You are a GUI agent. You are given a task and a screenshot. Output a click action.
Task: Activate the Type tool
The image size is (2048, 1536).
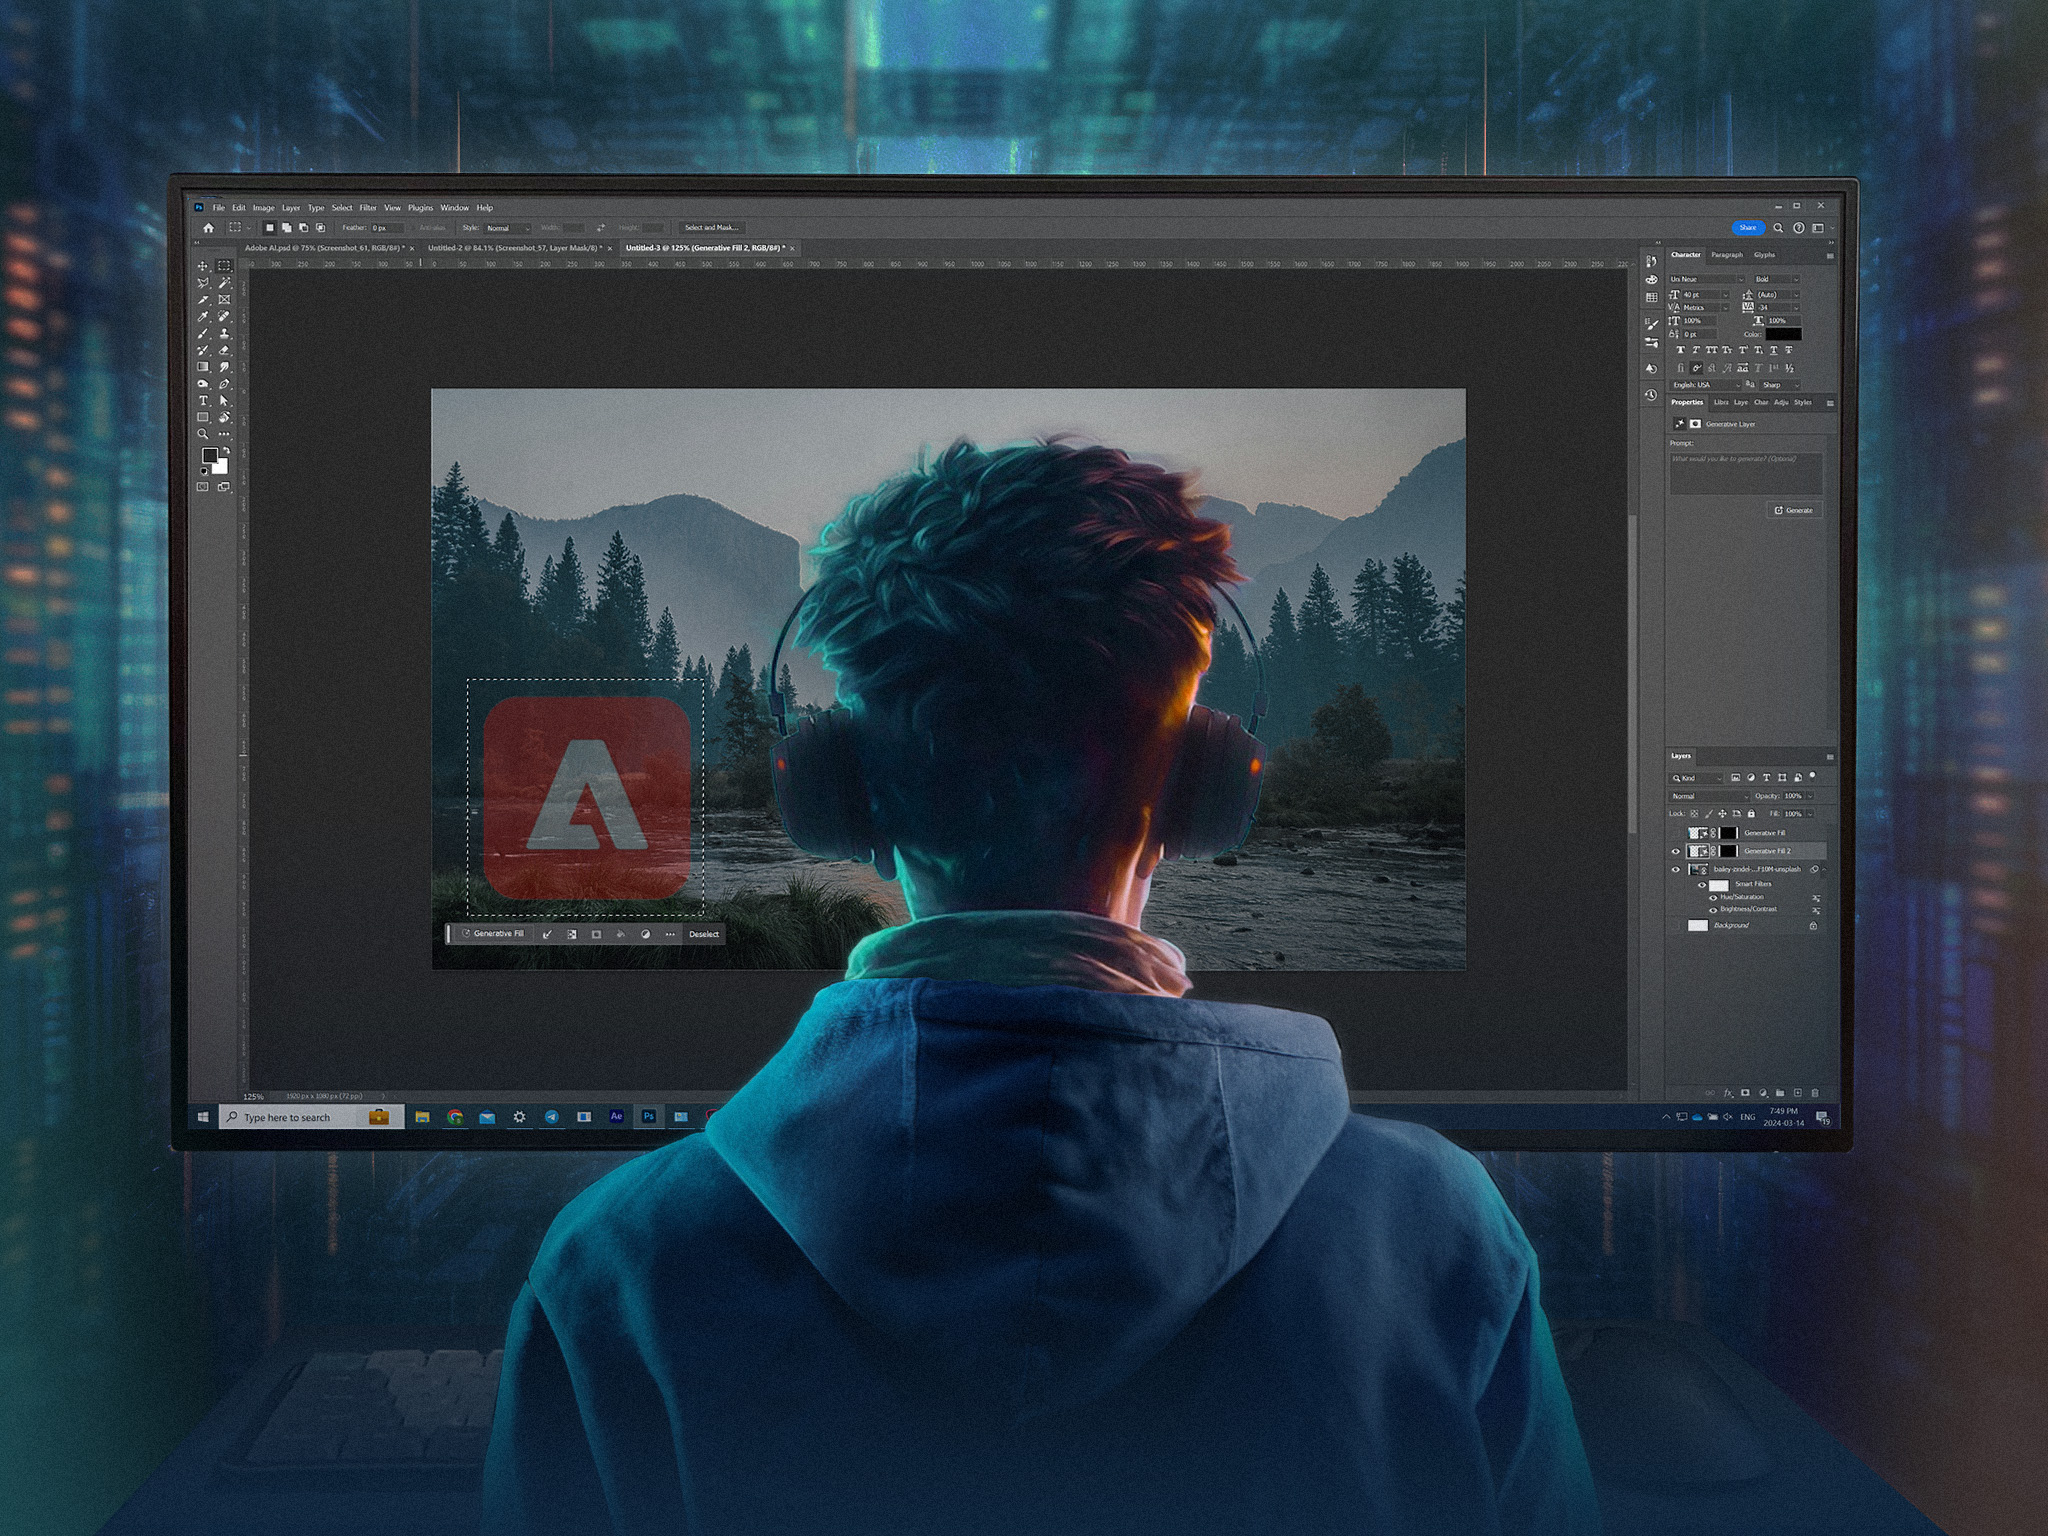click(x=203, y=400)
